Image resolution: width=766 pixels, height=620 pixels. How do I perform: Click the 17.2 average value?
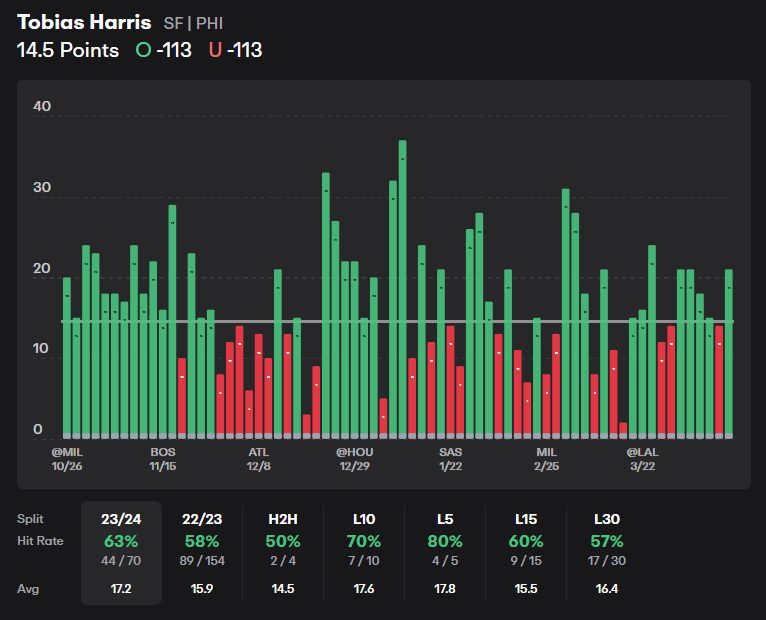click(x=121, y=589)
